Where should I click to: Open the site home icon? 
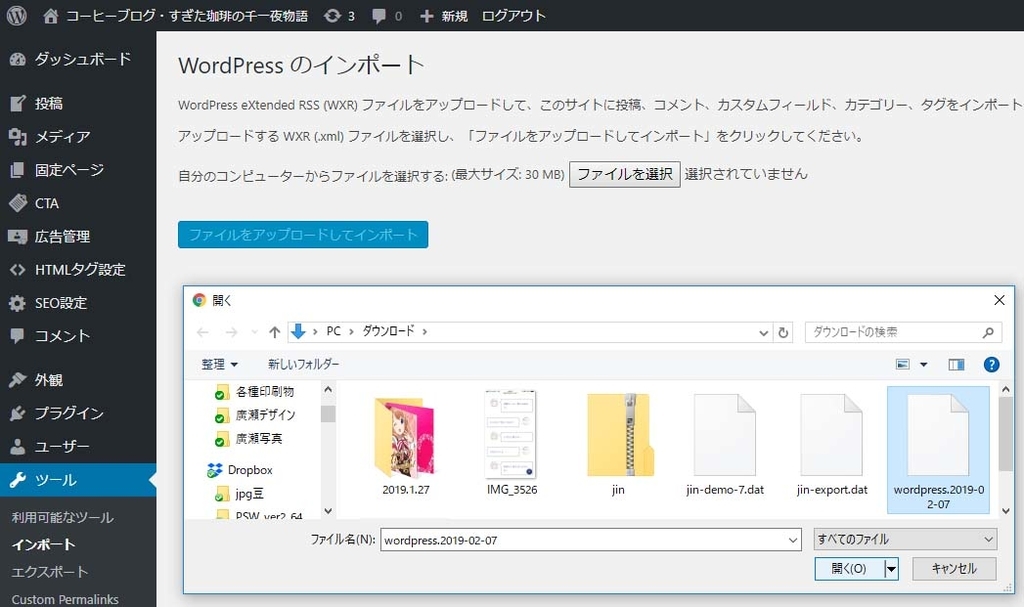coord(50,16)
